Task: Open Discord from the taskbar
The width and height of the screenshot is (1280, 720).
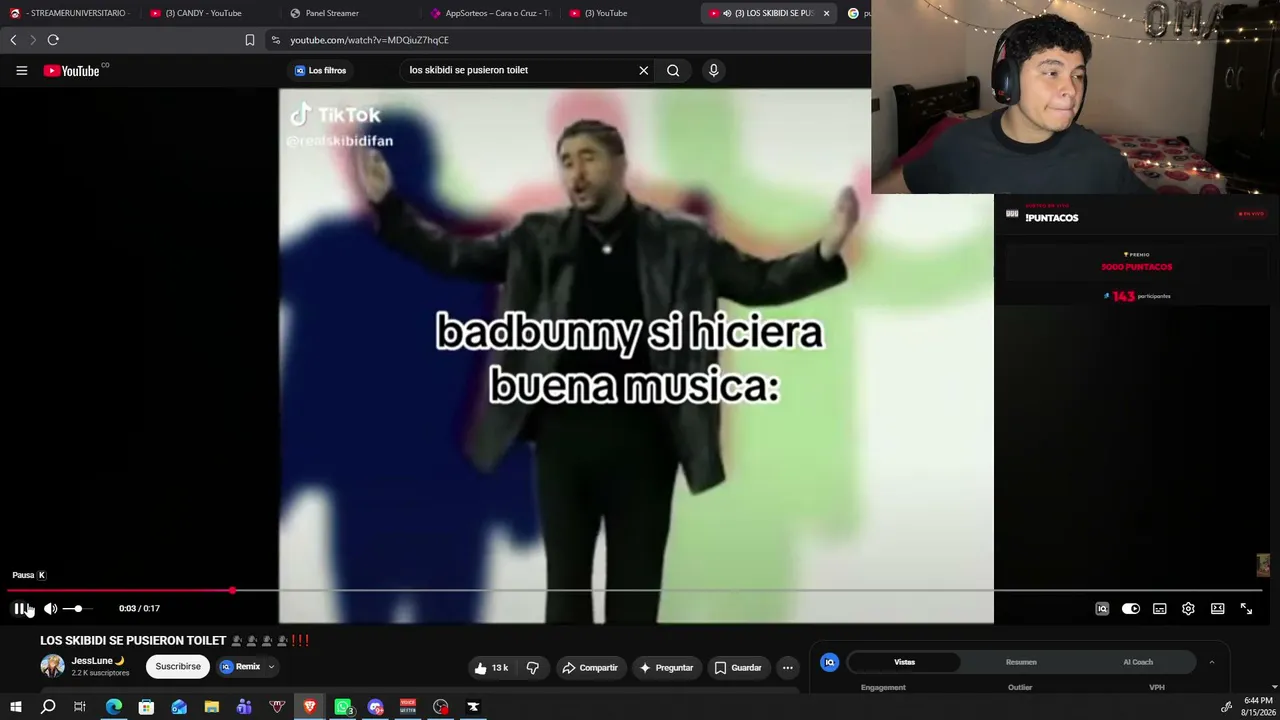Action: (x=376, y=707)
